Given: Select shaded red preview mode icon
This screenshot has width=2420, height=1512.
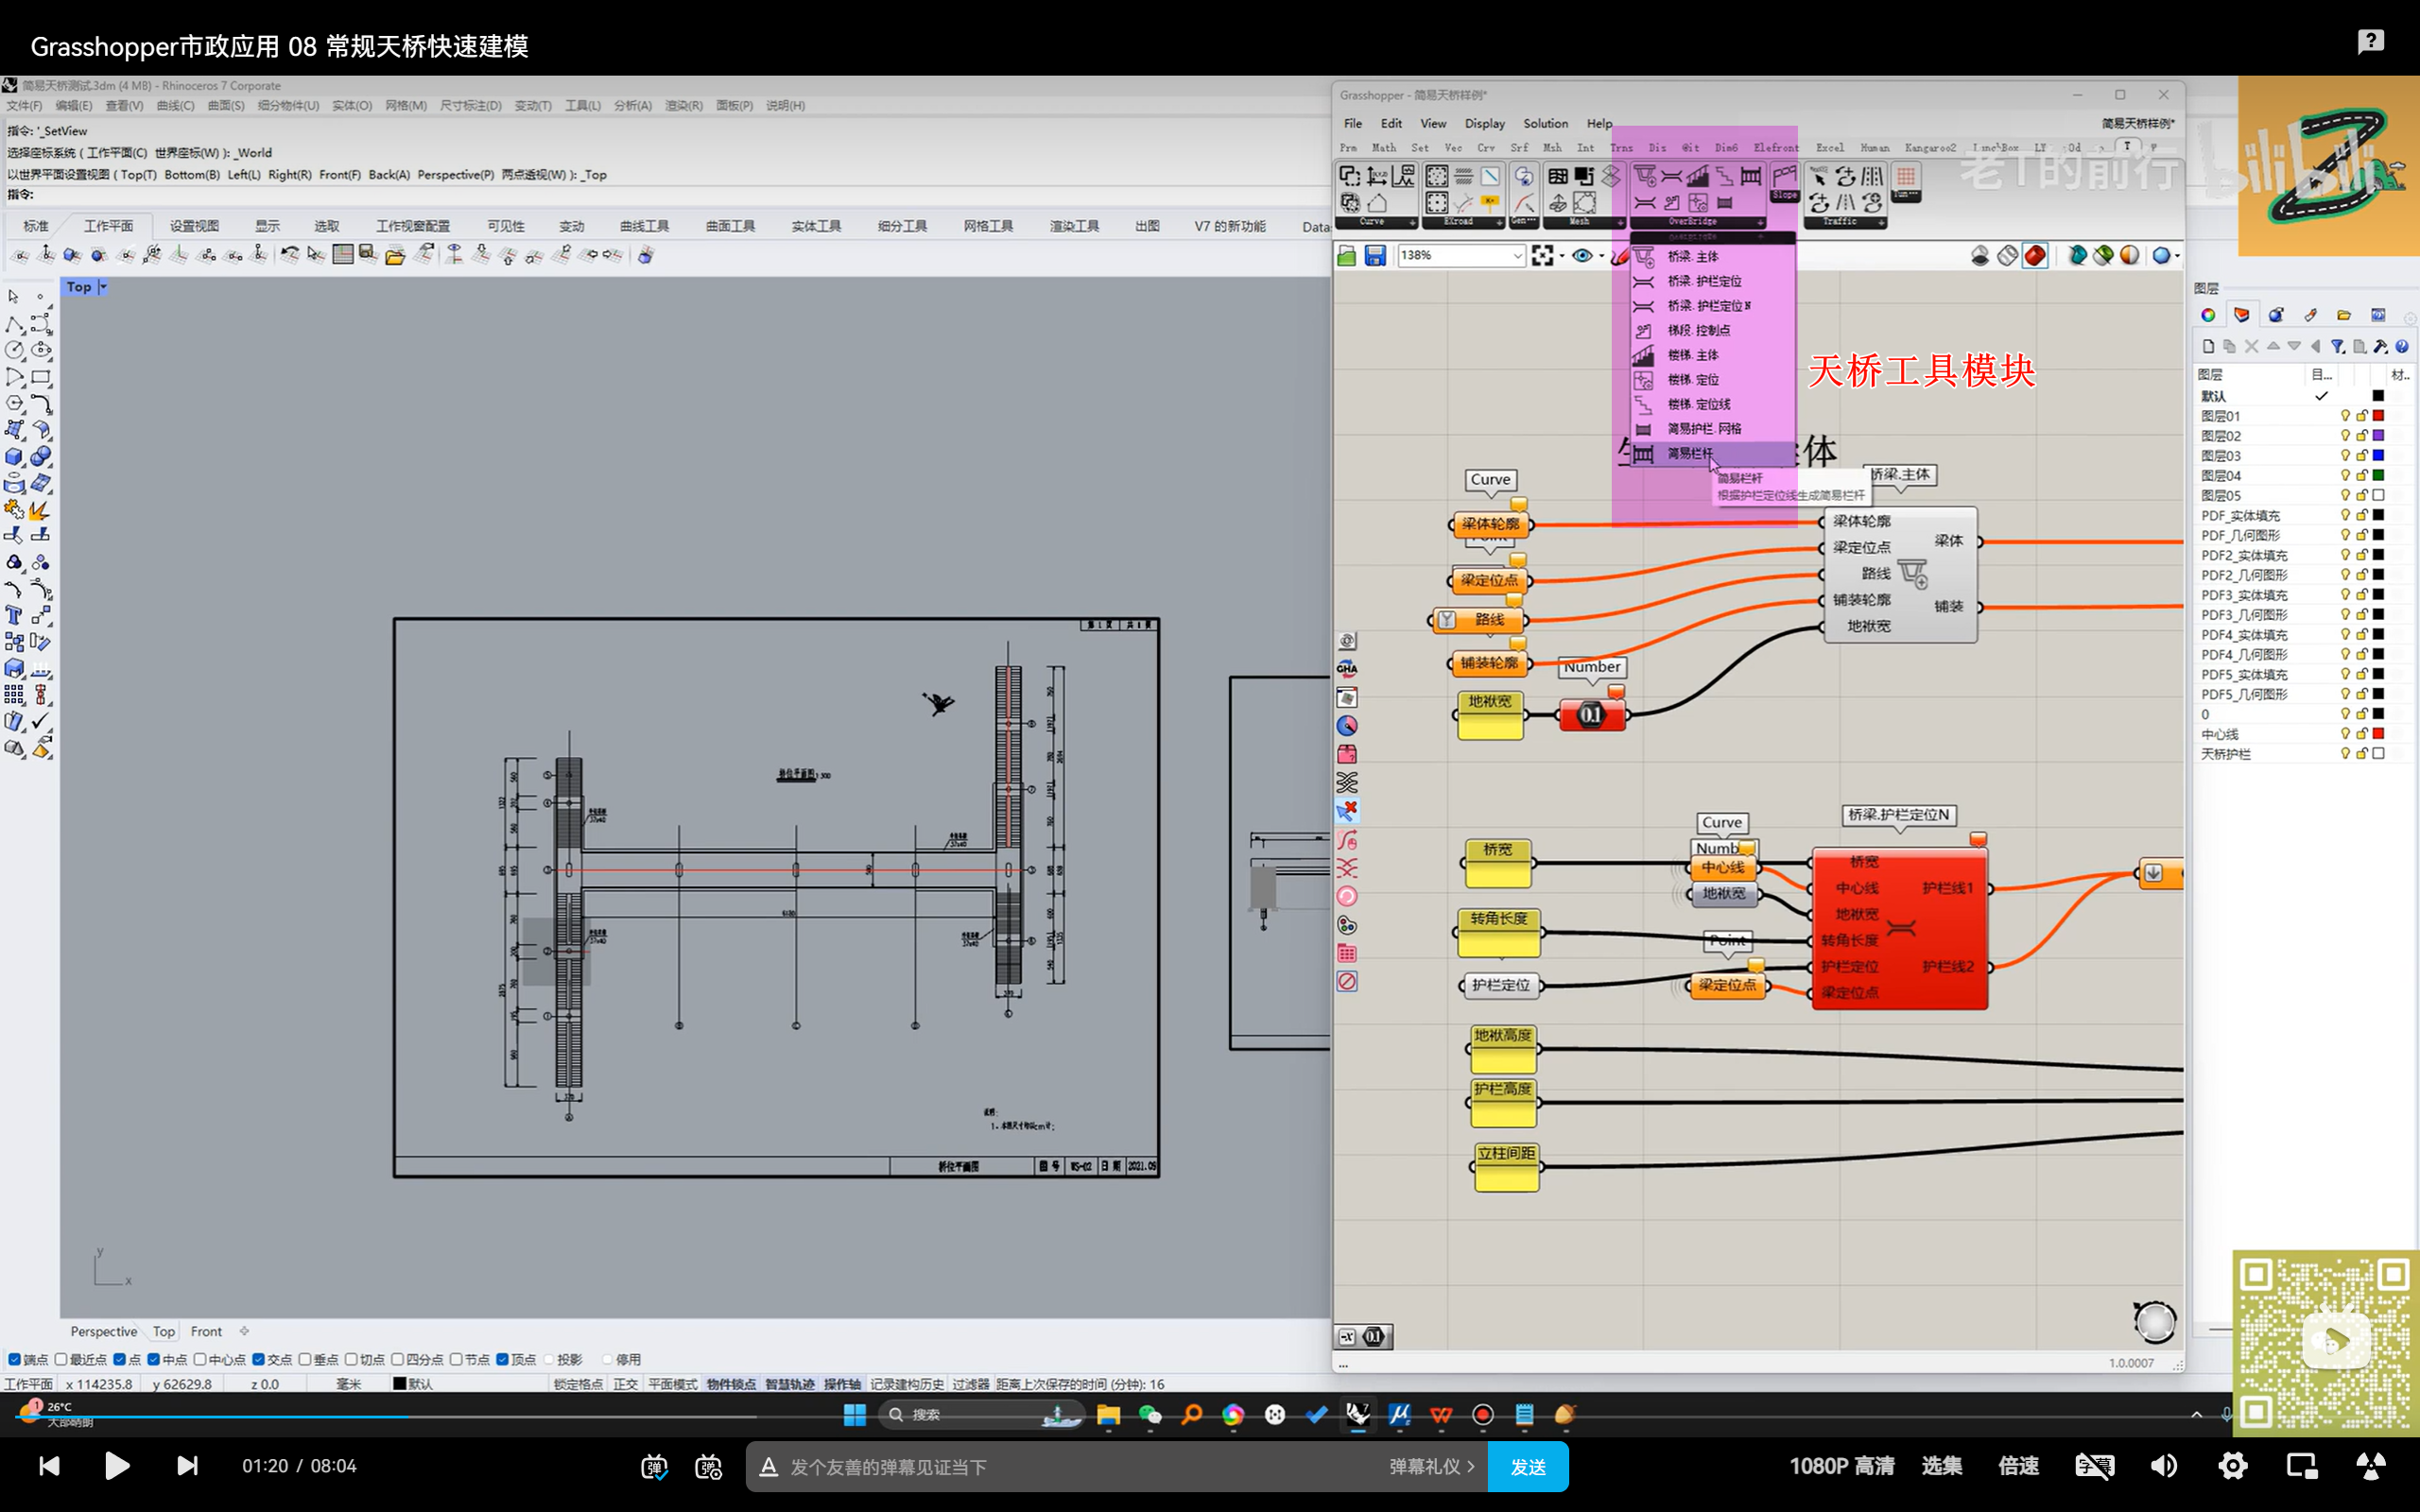Looking at the screenshot, I should pyautogui.click(x=2034, y=256).
